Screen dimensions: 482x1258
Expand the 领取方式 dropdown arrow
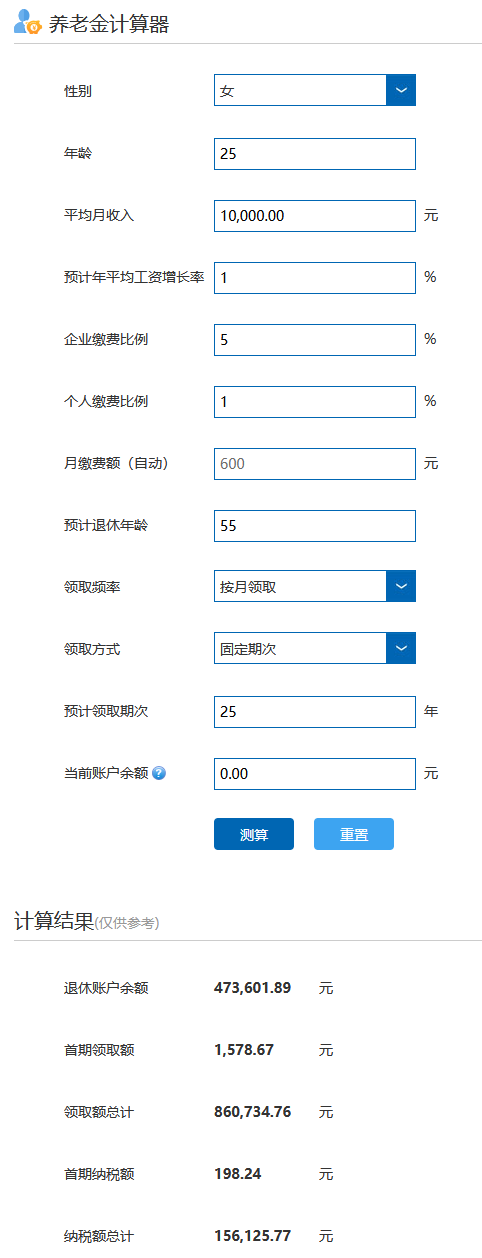(401, 648)
